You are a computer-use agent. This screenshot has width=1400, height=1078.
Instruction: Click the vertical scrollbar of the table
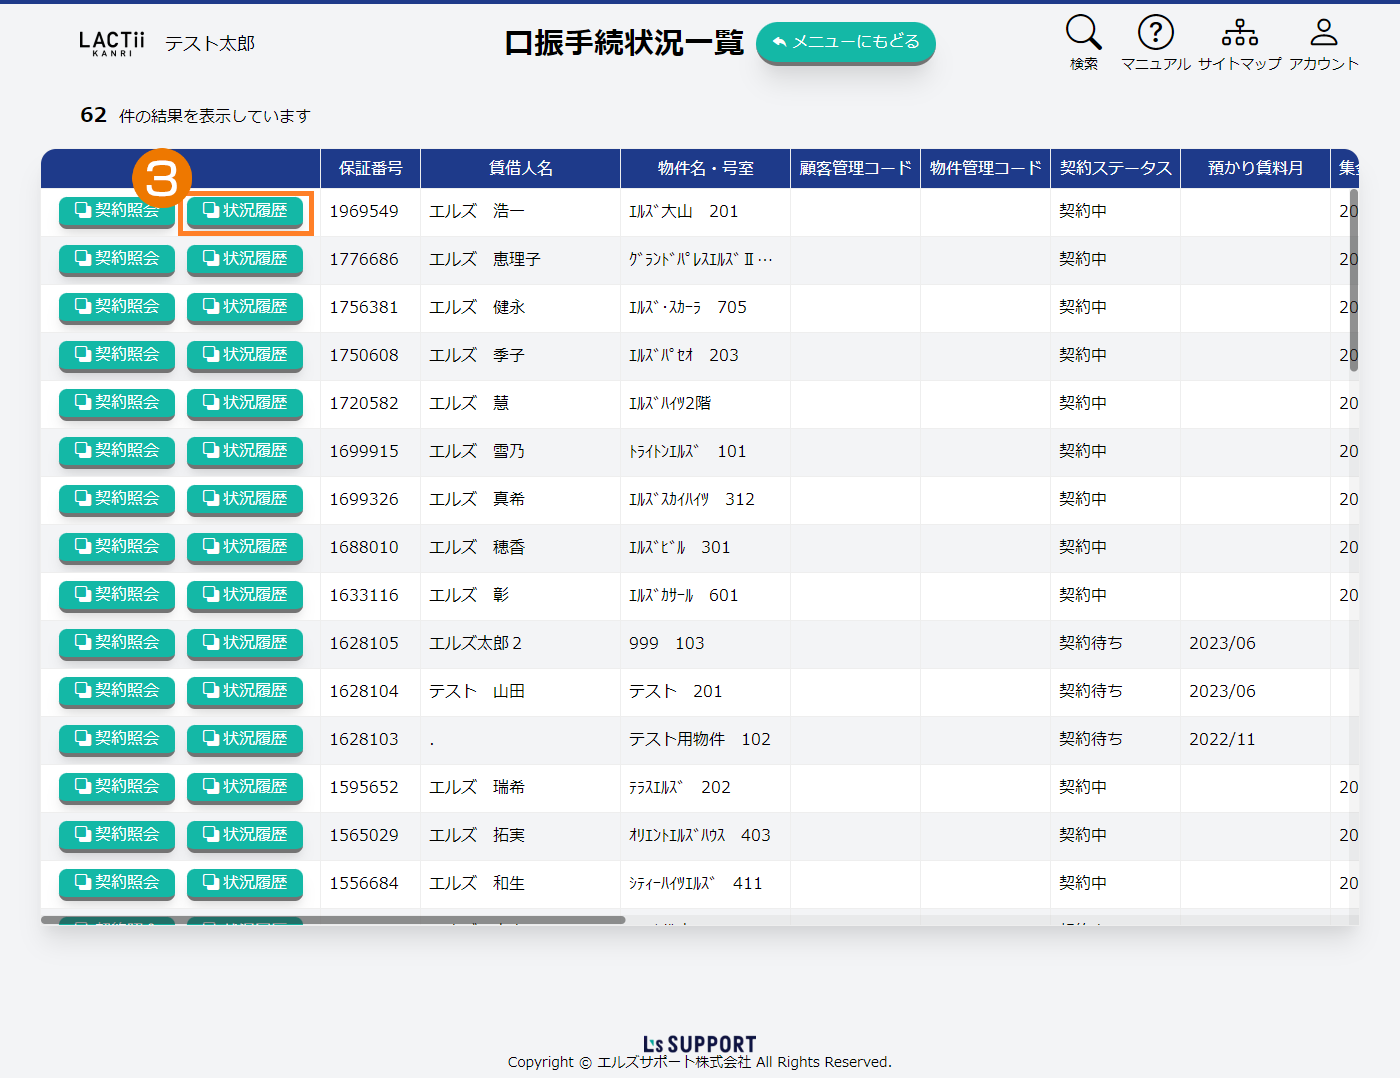pyautogui.click(x=1354, y=280)
